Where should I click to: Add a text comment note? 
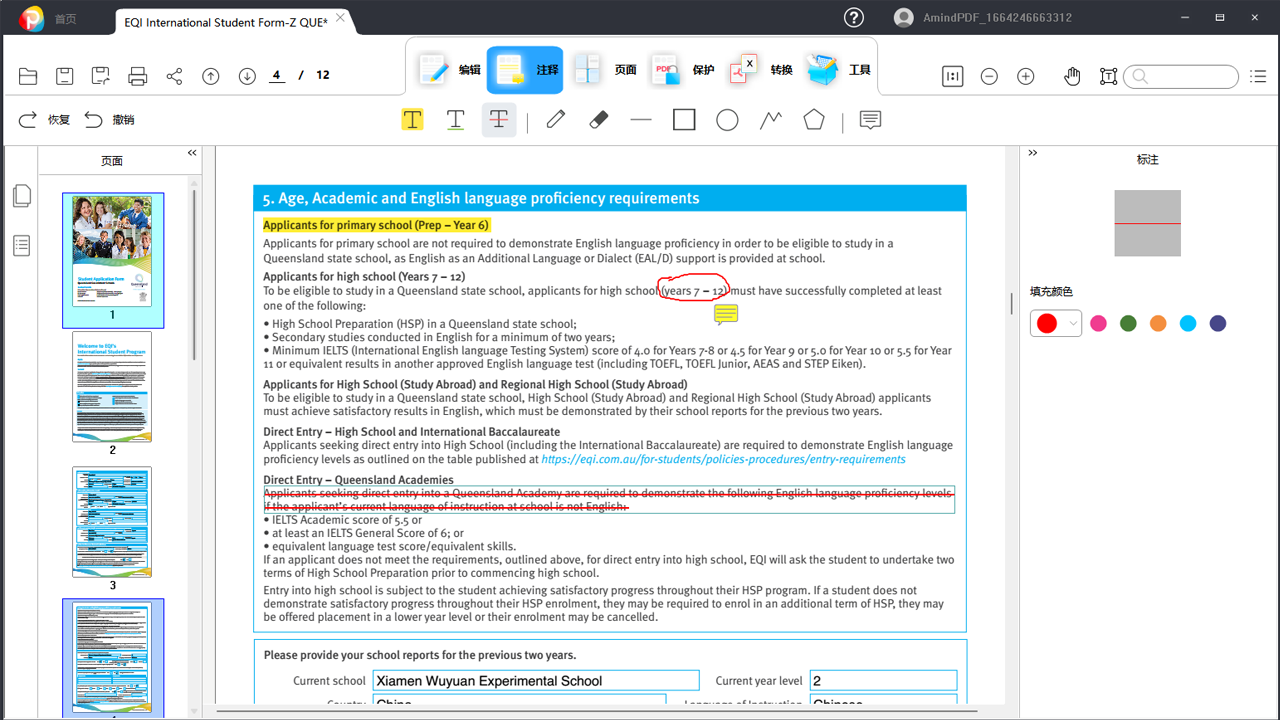(870, 120)
